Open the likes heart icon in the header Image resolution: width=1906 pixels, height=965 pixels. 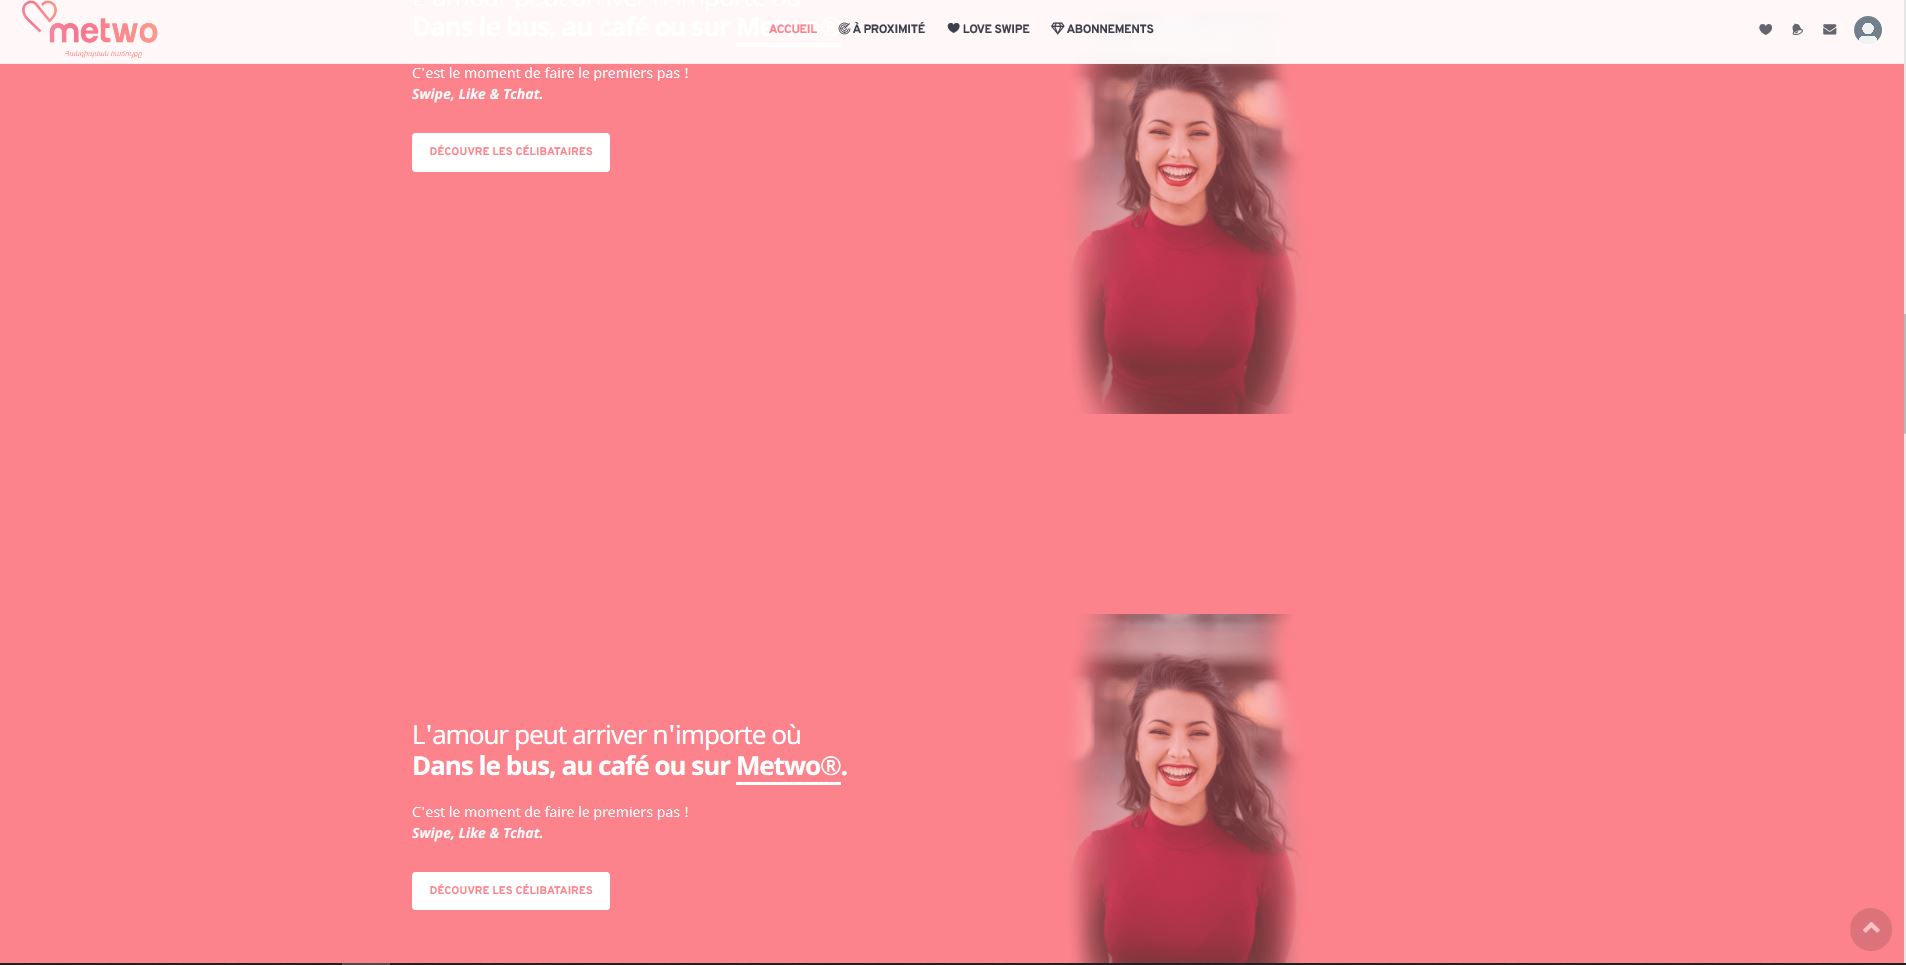1765,30
